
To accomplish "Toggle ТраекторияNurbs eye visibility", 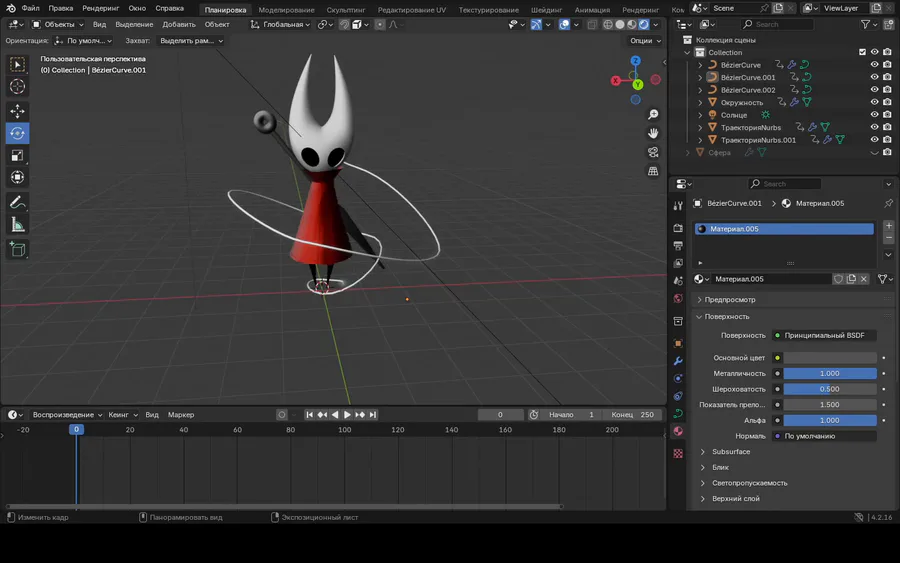I will (874, 127).
